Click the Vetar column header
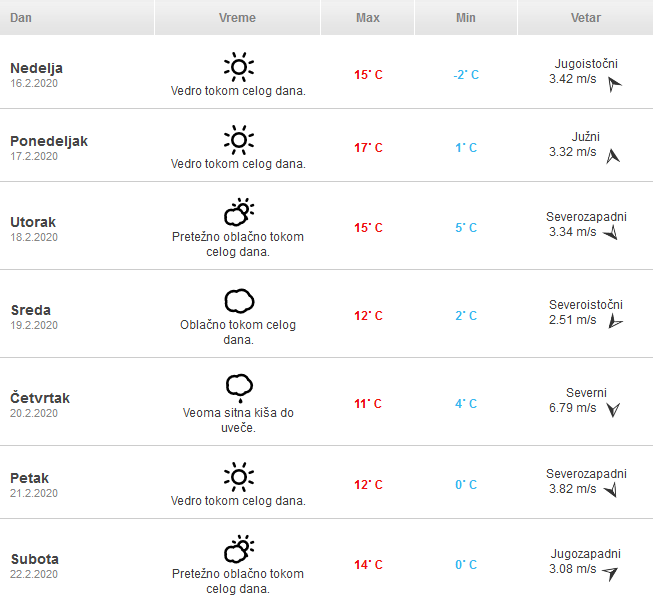 click(x=585, y=18)
